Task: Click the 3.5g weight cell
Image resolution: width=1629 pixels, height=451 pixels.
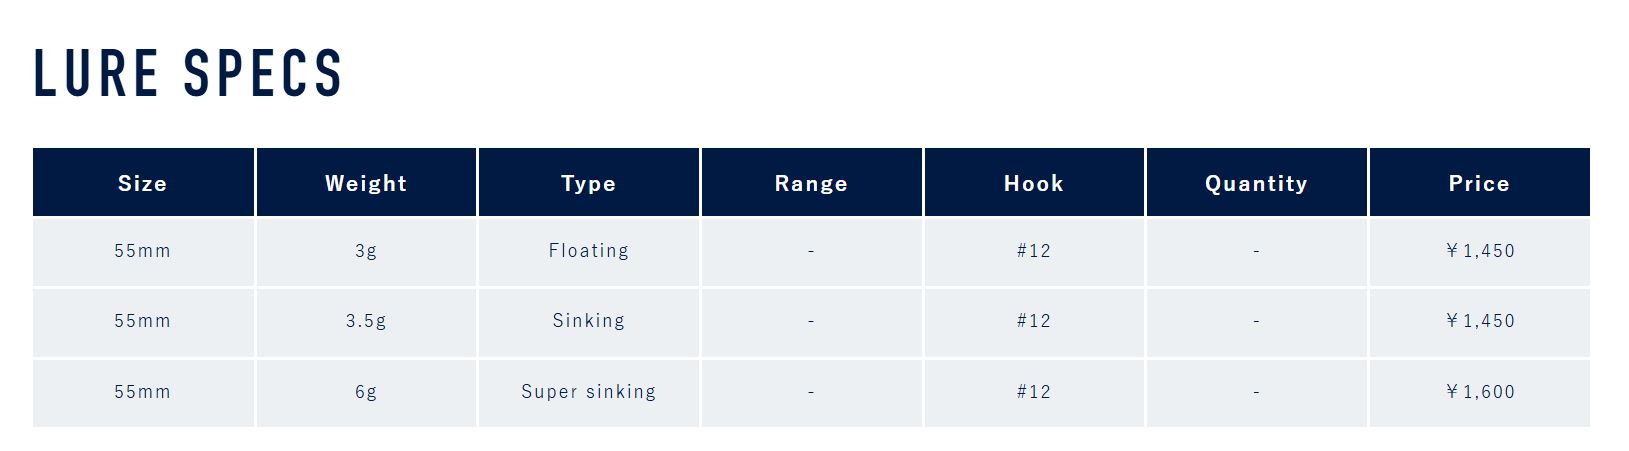Action: tap(366, 321)
